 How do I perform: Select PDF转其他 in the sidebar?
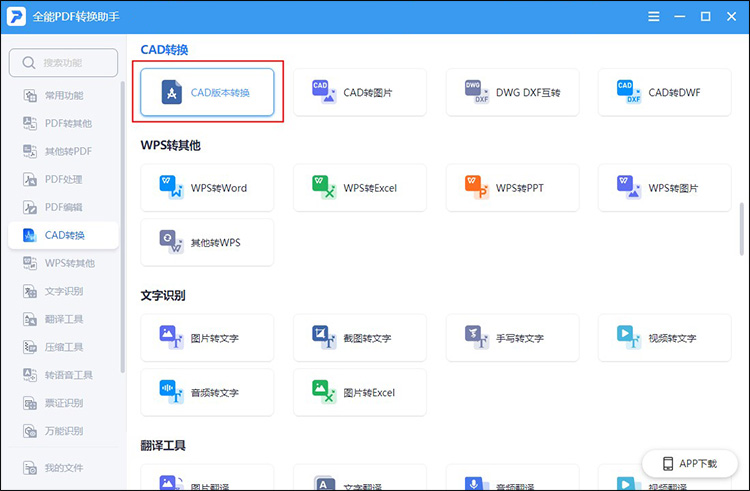click(x=63, y=123)
